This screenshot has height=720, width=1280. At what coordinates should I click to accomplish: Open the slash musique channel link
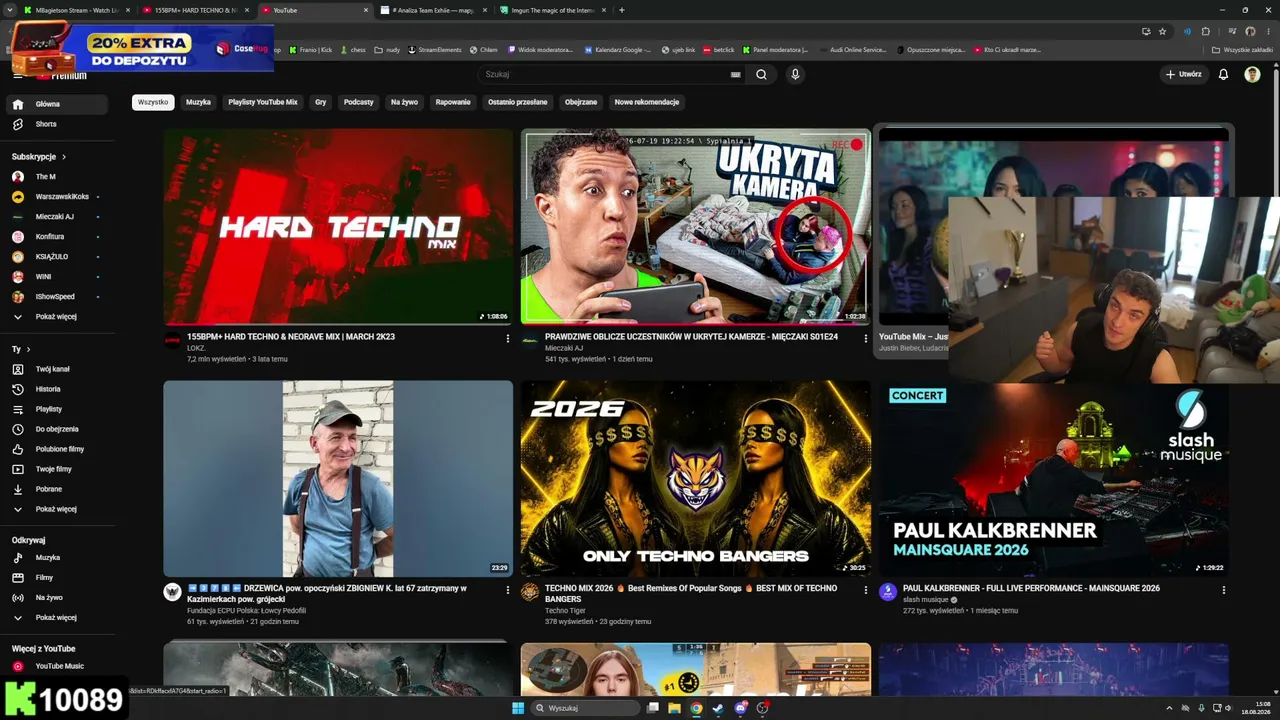(x=926, y=600)
